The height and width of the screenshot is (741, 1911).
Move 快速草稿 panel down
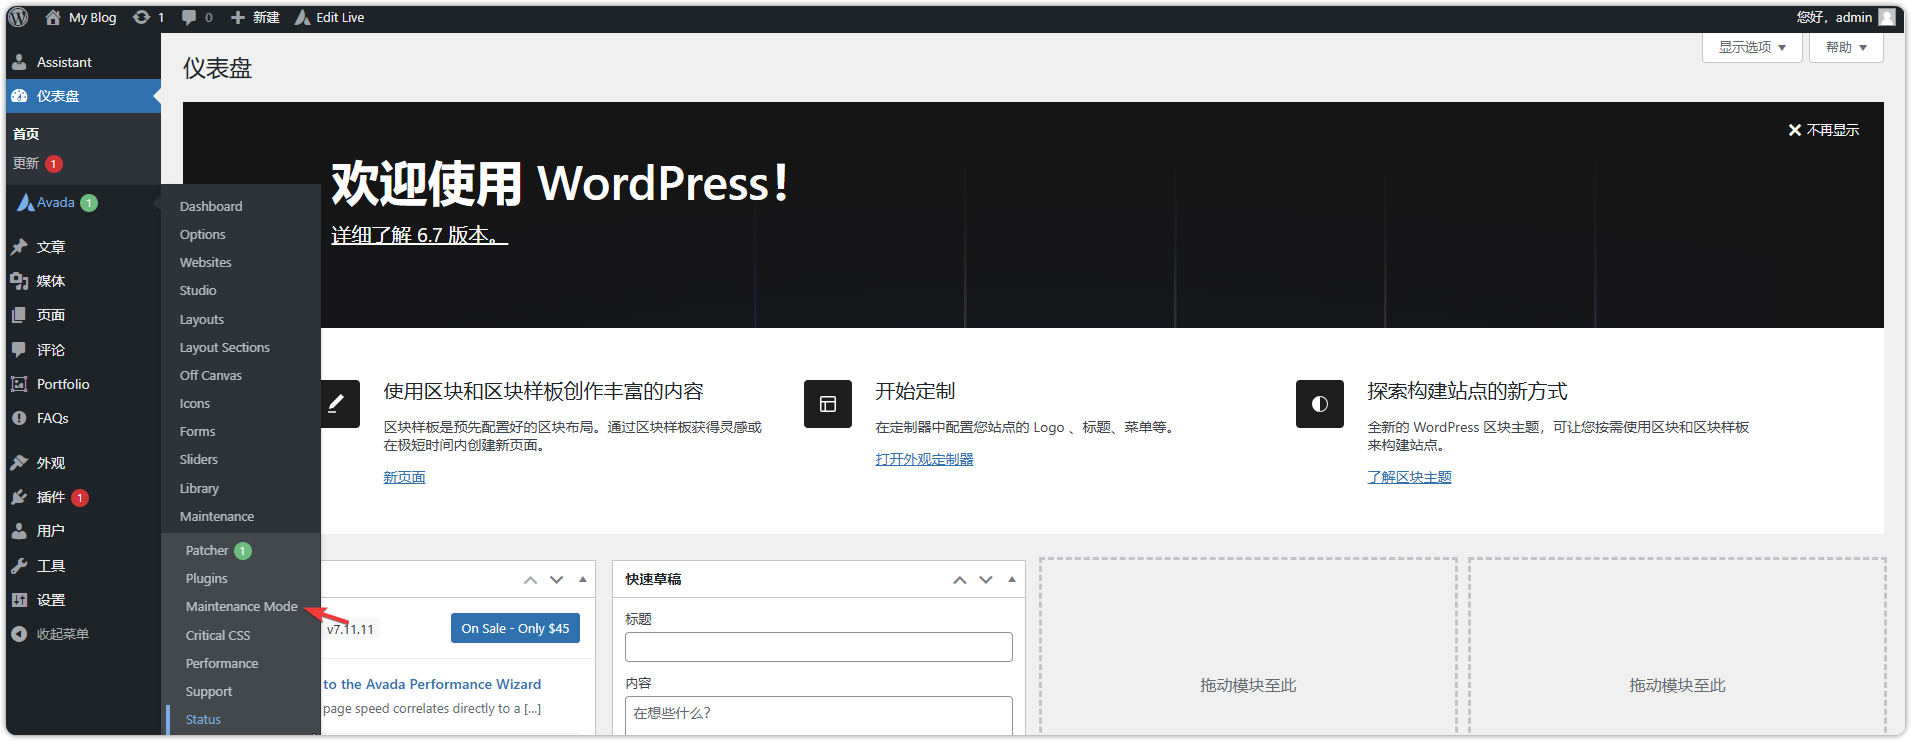coord(986,580)
